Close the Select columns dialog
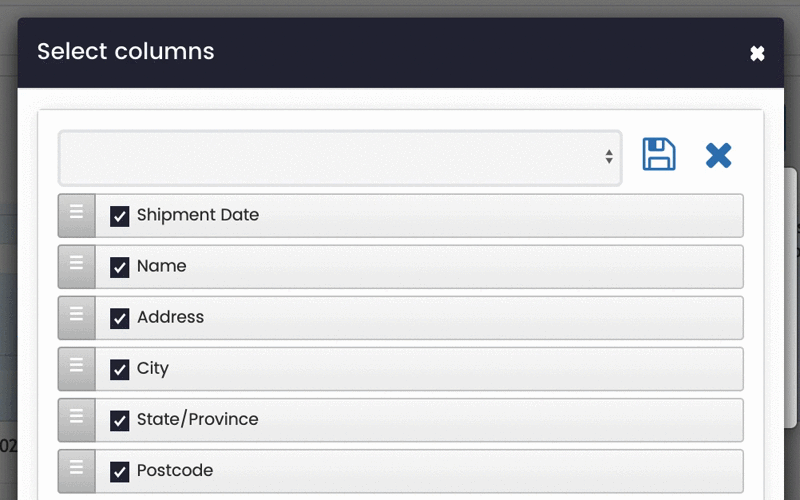The width and height of the screenshot is (800, 500). pyautogui.click(x=757, y=53)
